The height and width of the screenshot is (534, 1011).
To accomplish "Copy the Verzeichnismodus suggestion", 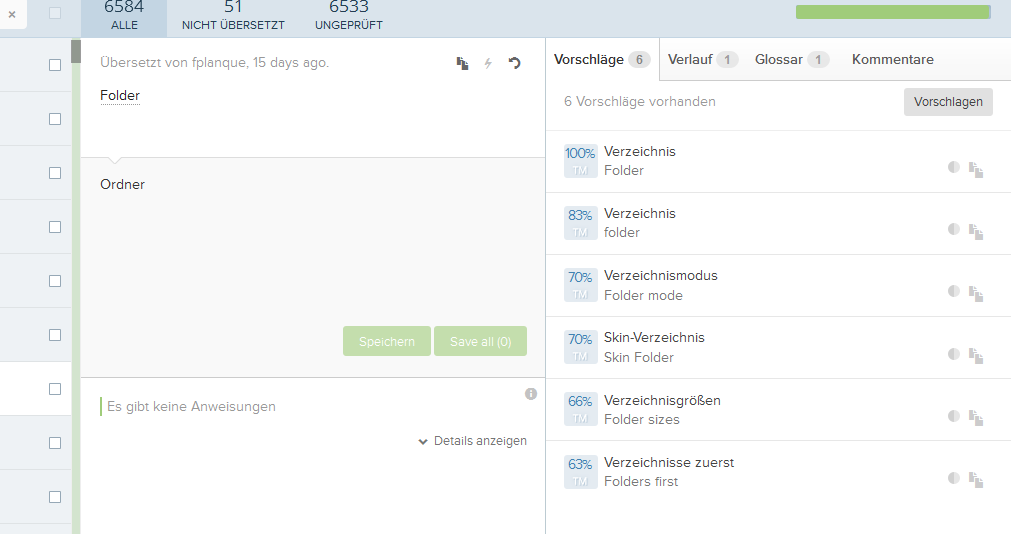I will pos(976,293).
